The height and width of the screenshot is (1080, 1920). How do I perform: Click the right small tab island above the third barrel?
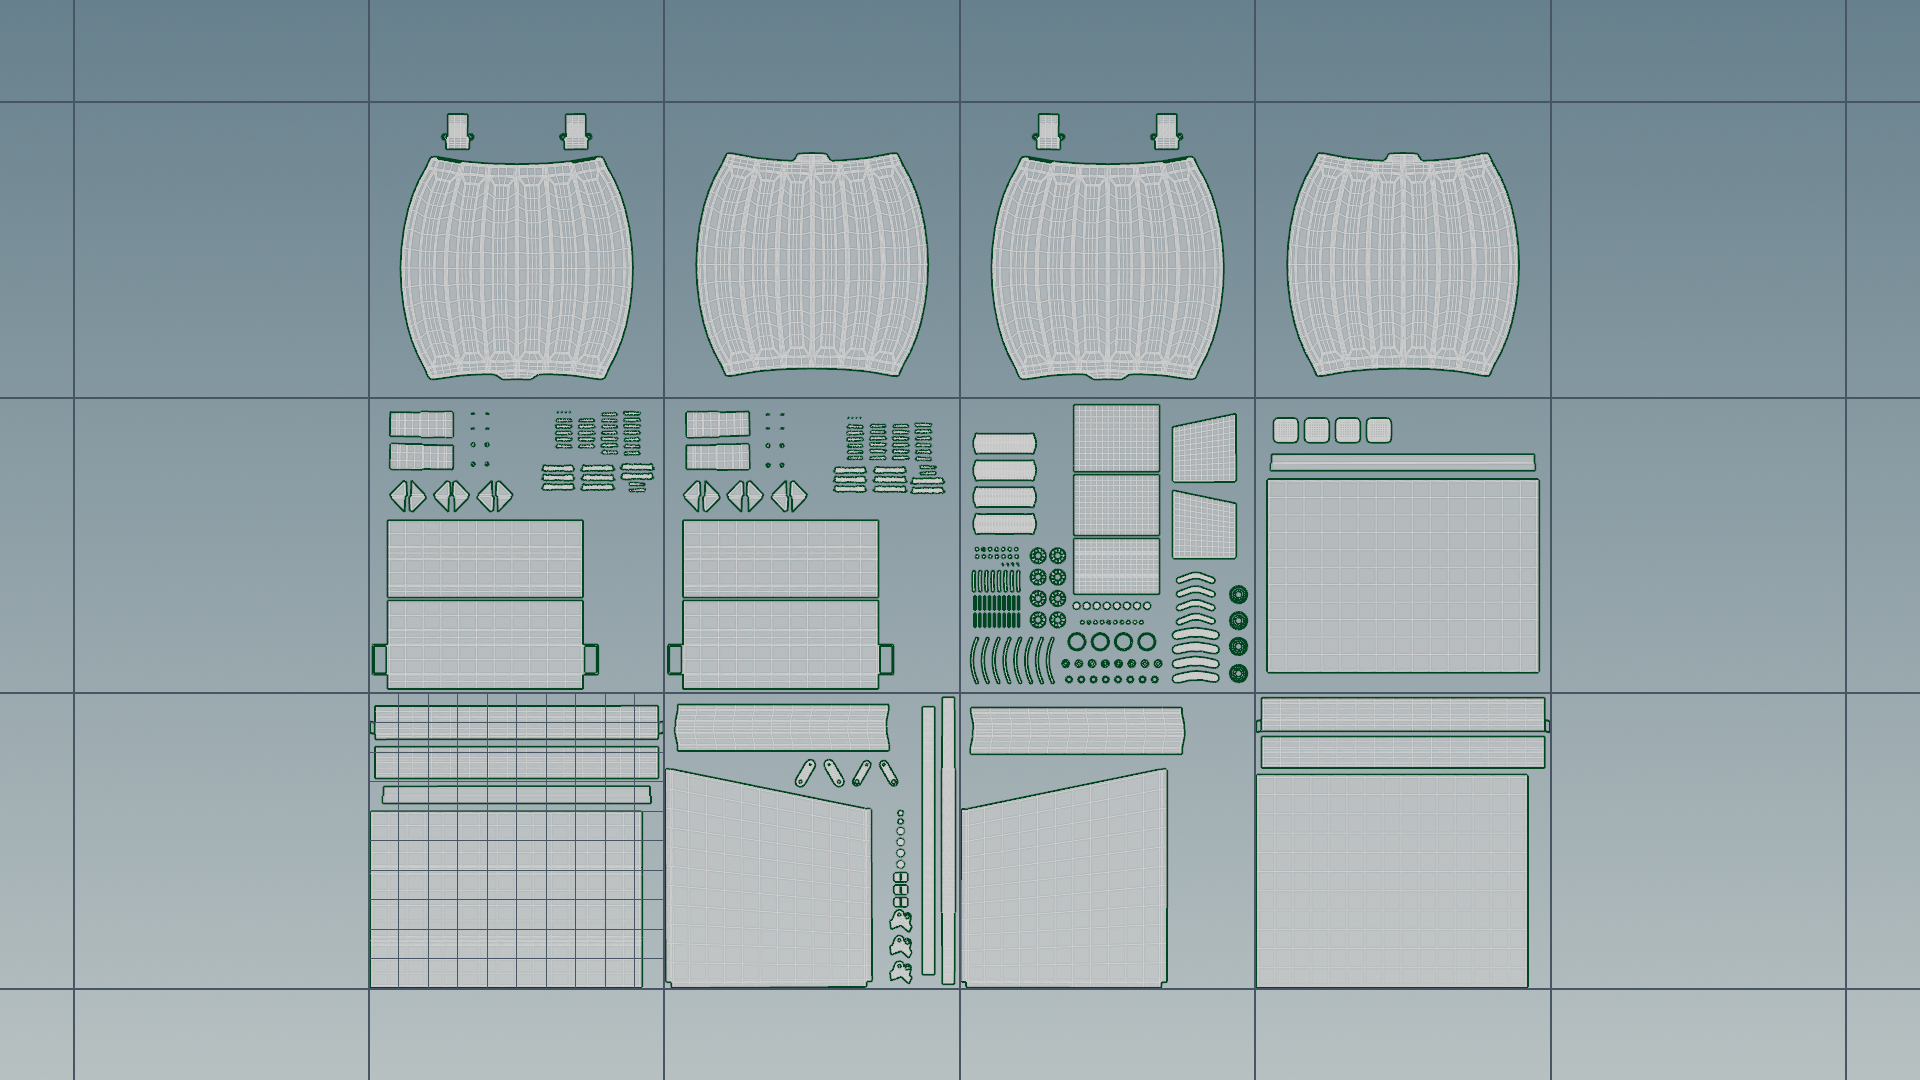tap(1166, 132)
